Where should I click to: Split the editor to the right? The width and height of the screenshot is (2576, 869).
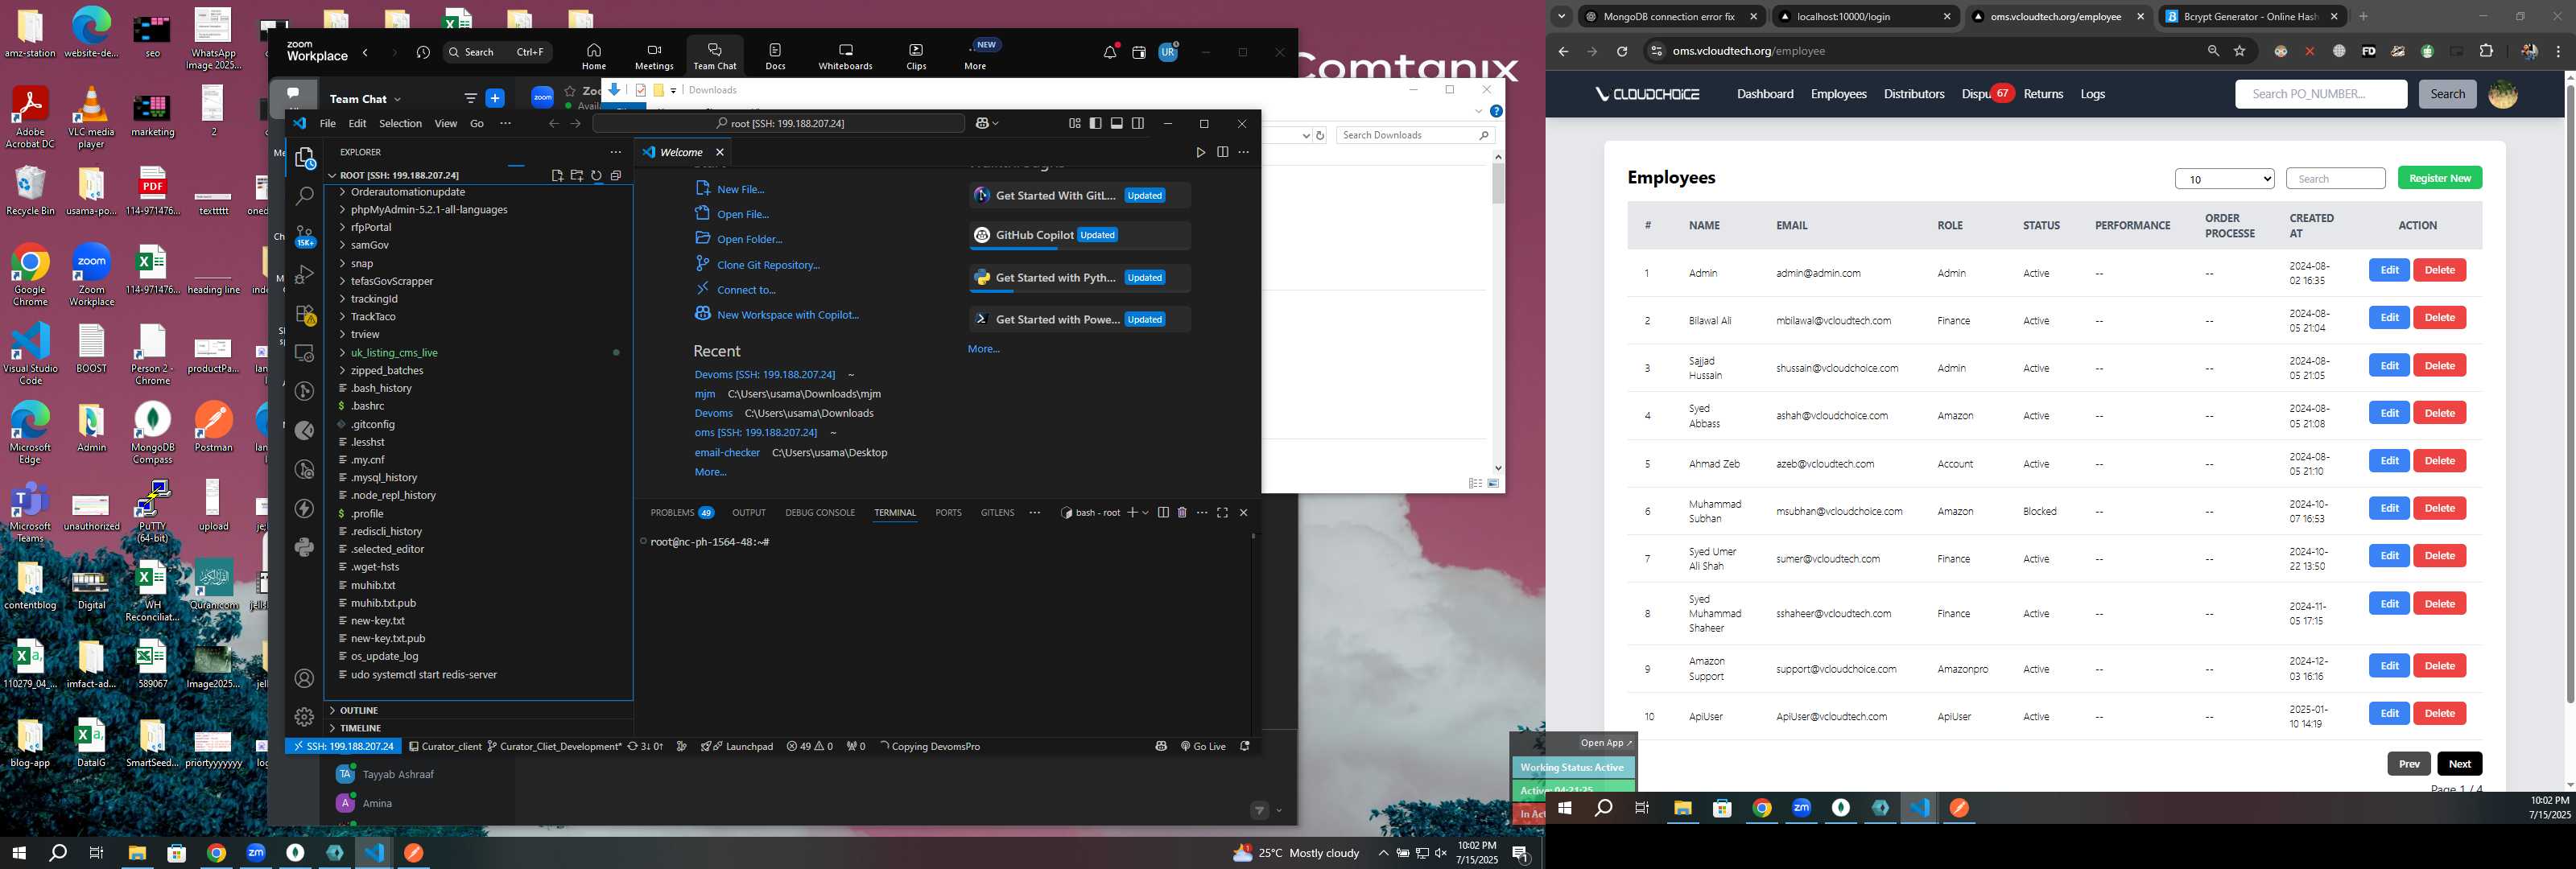1222,152
